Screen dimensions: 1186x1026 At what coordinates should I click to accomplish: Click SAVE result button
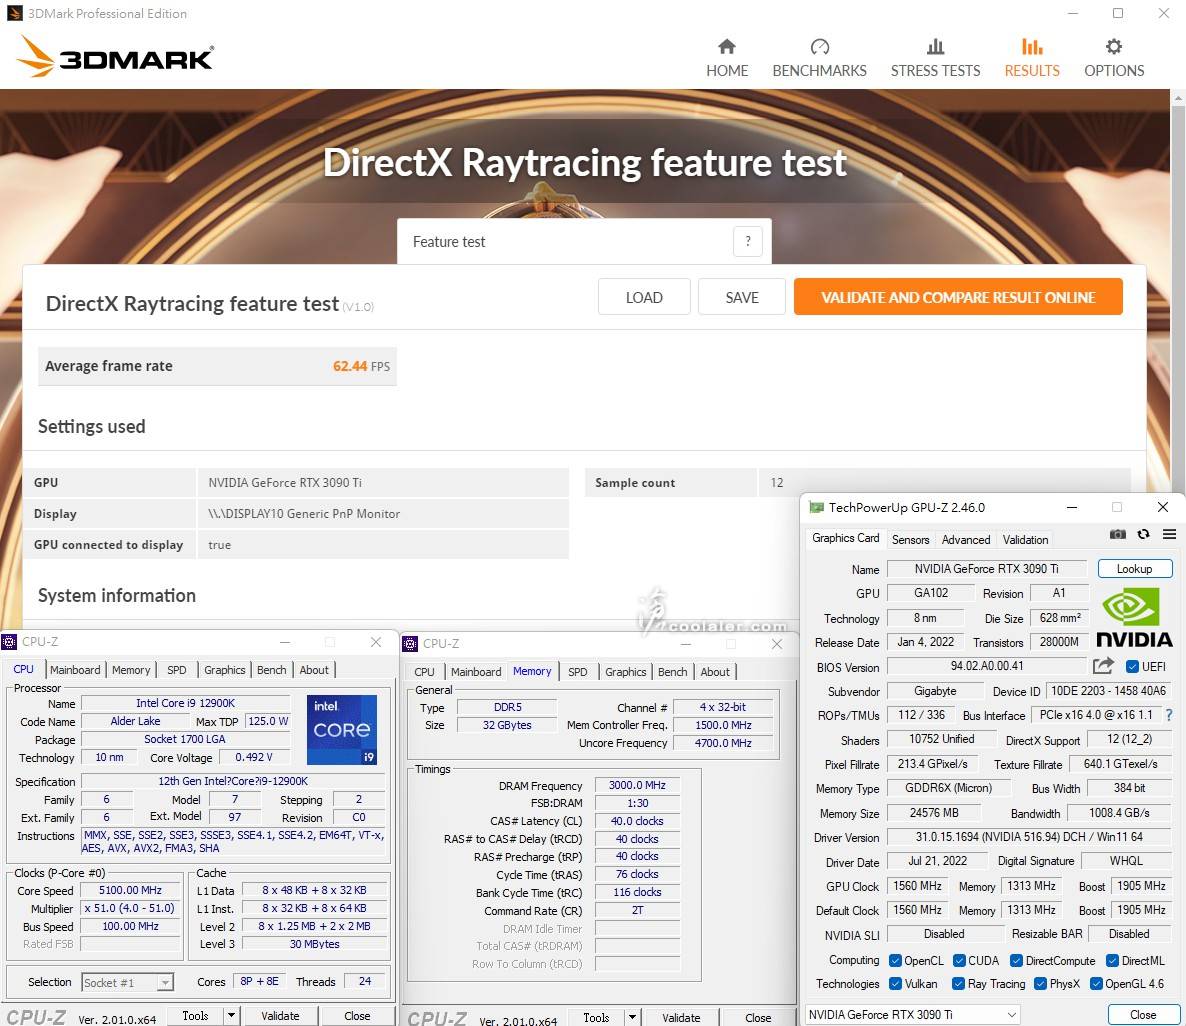click(x=741, y=297)
